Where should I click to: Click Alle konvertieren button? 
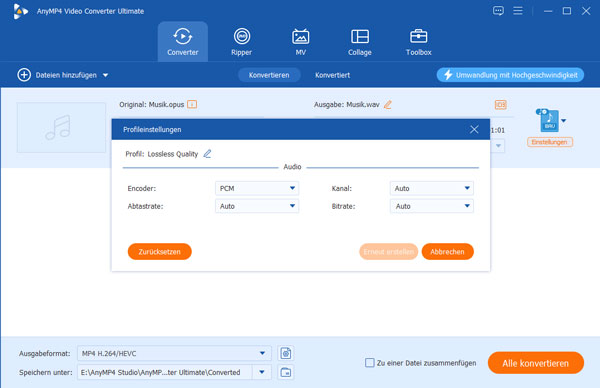tap(536, 363)
